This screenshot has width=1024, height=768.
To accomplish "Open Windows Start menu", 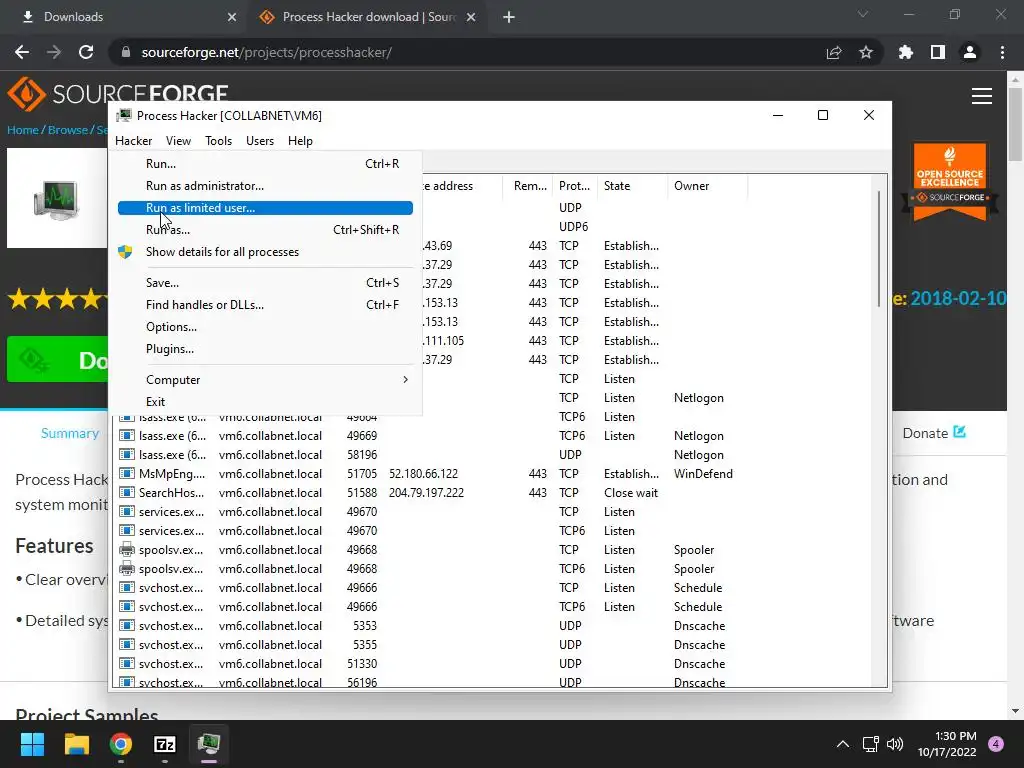I will [32, 744].
